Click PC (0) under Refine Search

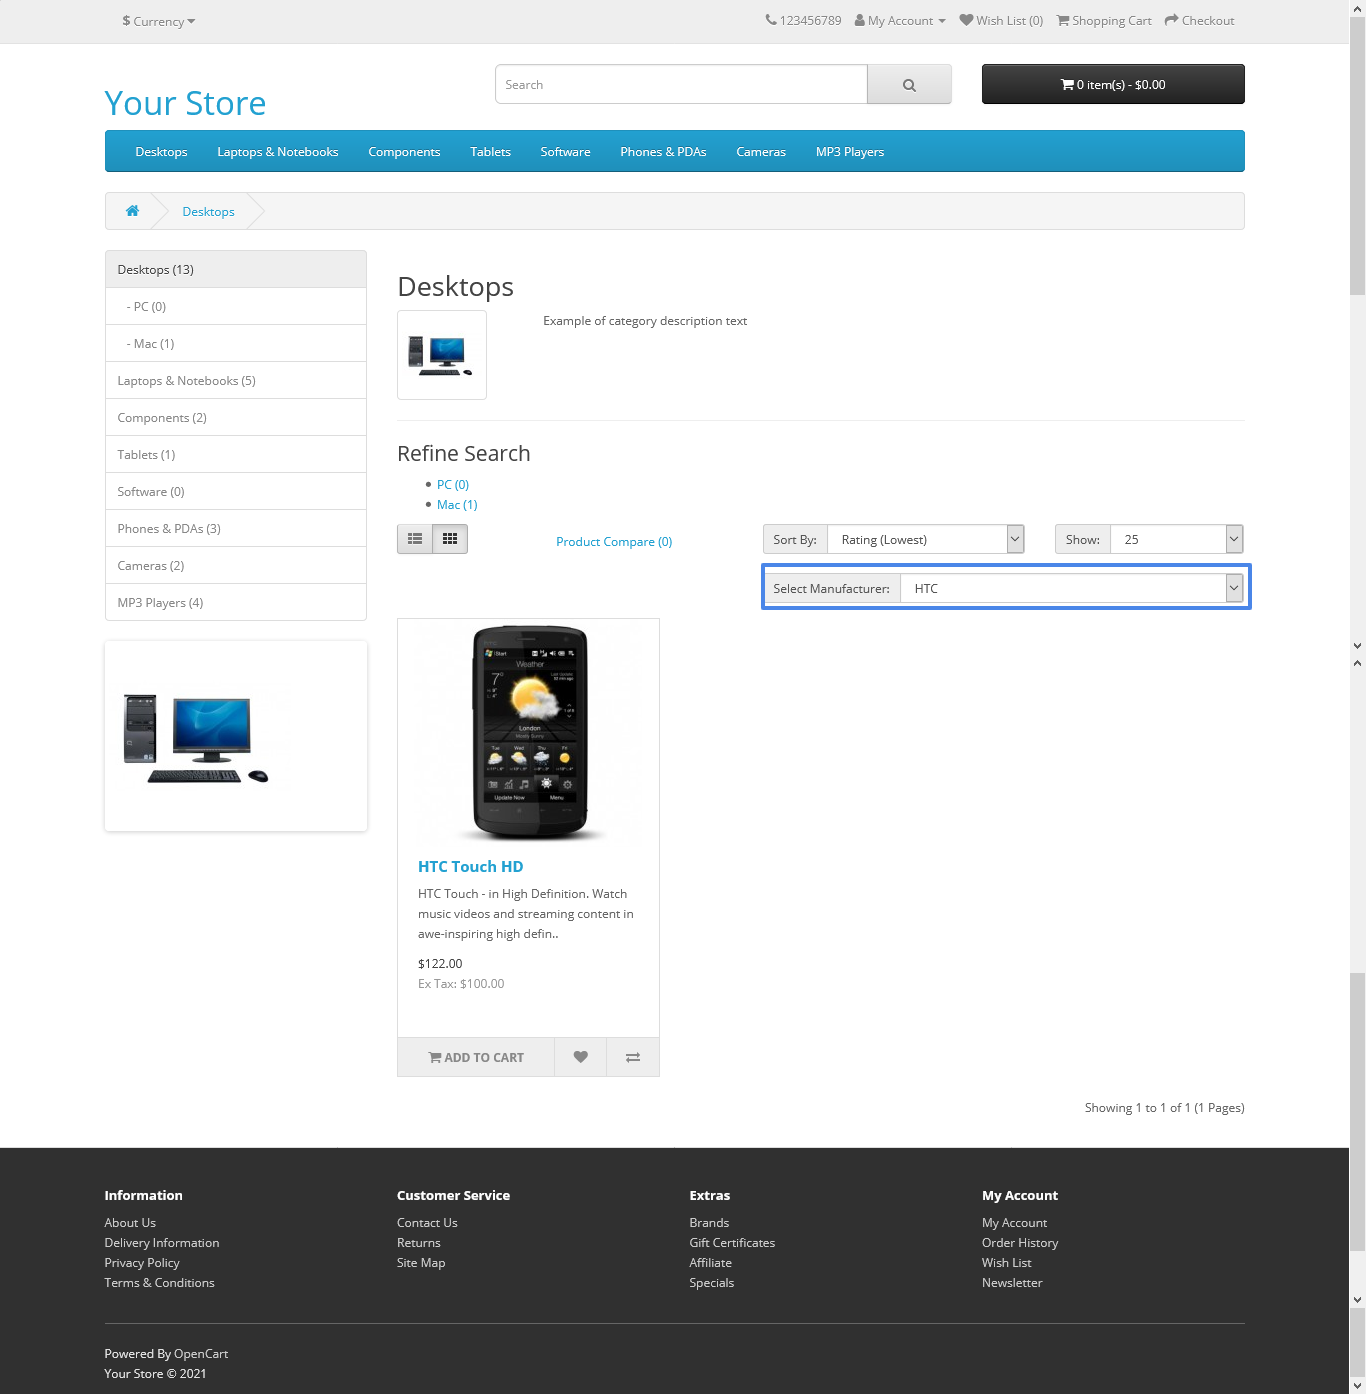point(453,485)
